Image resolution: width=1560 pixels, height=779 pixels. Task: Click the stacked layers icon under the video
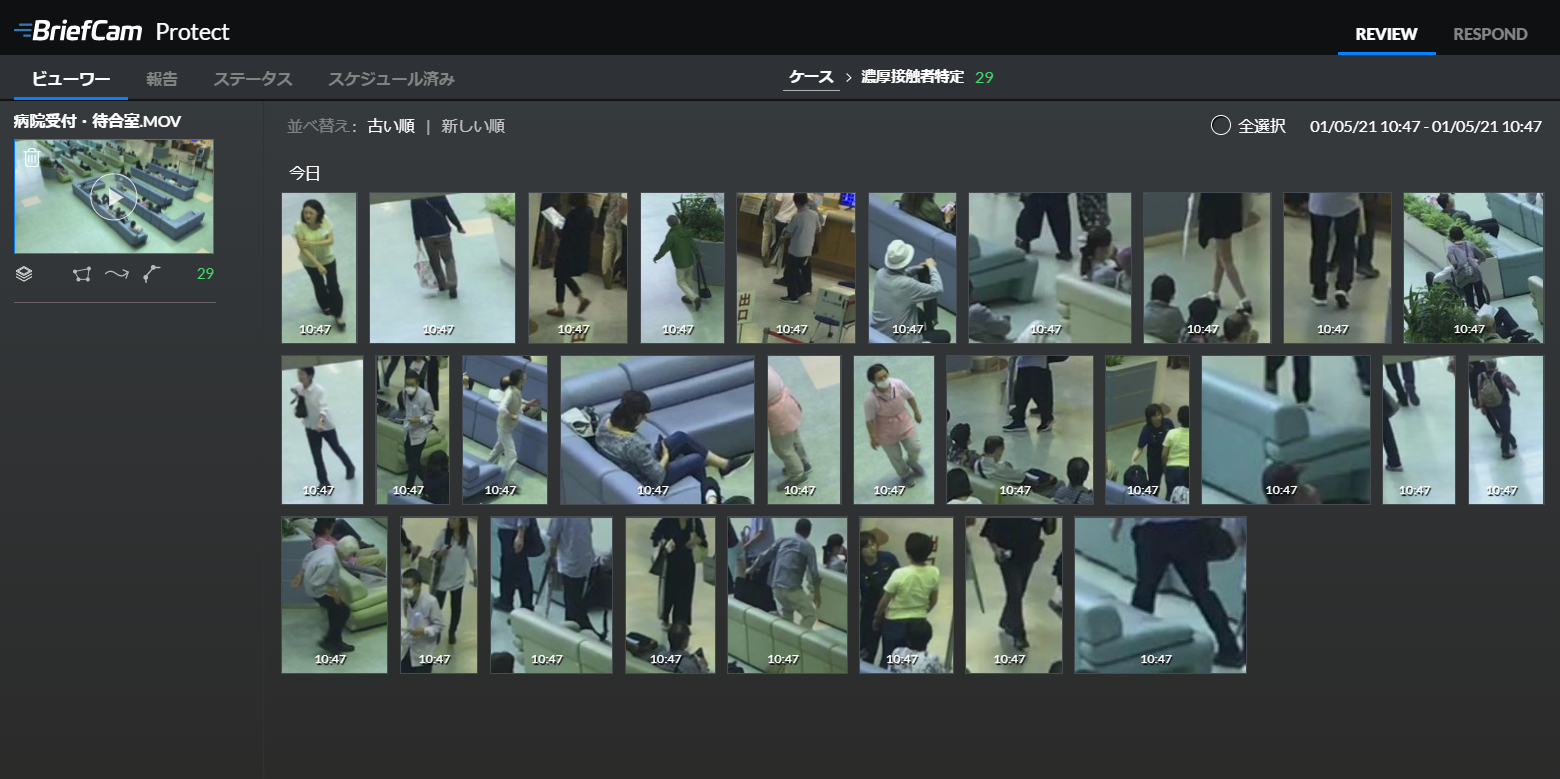pos(24,274)
